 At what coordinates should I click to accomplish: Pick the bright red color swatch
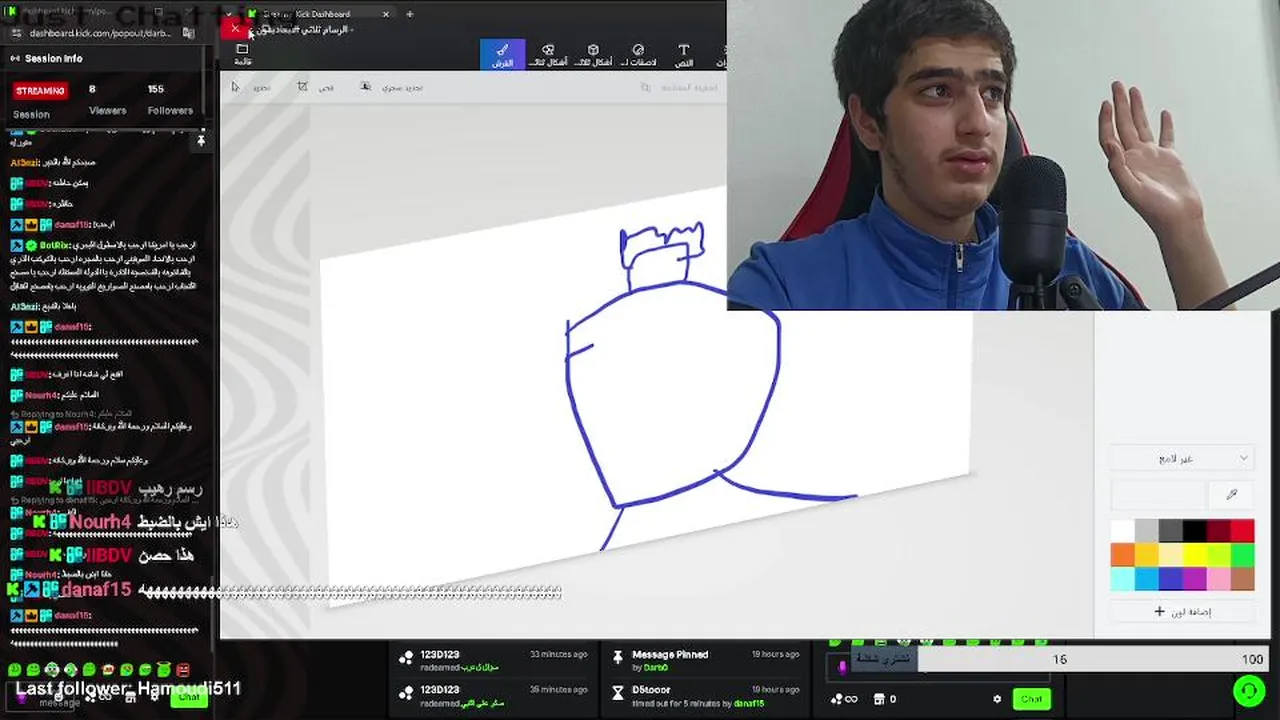1242,530
